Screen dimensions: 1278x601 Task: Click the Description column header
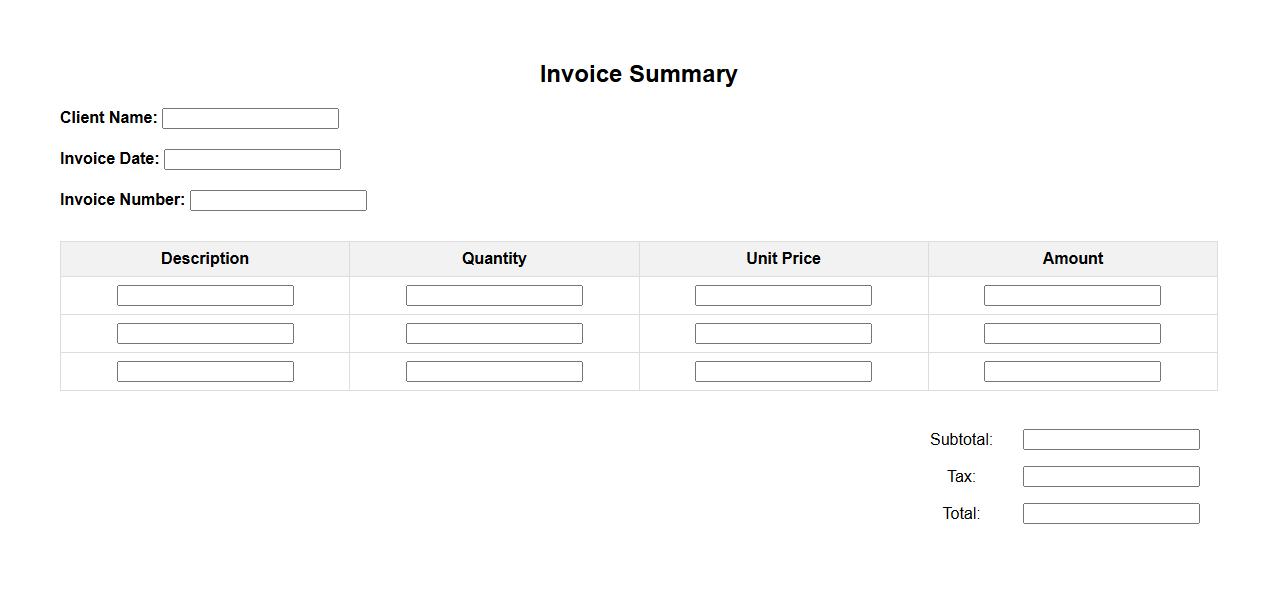coord(205,258)
